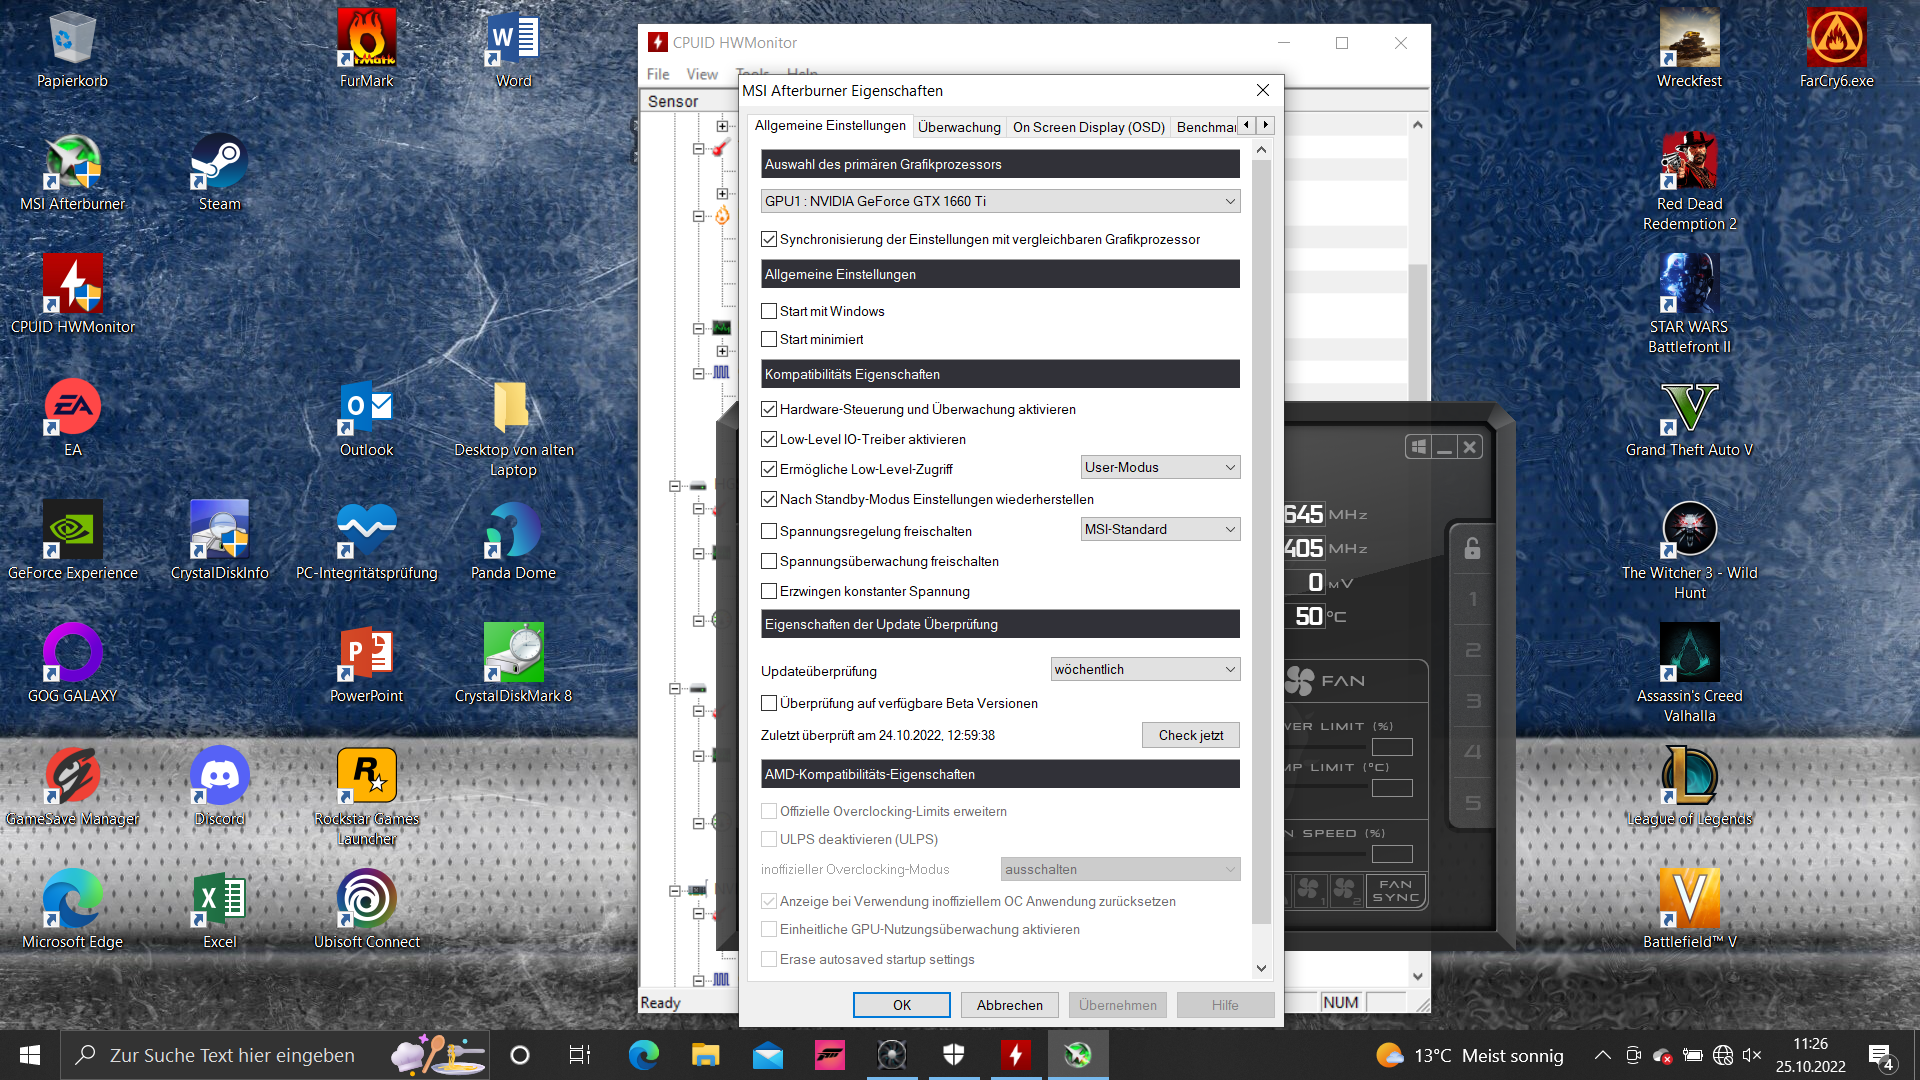Click the HWMonitor icon in the taskbar
The image size is (1920, 1080).
(x=1016, y=1055)
